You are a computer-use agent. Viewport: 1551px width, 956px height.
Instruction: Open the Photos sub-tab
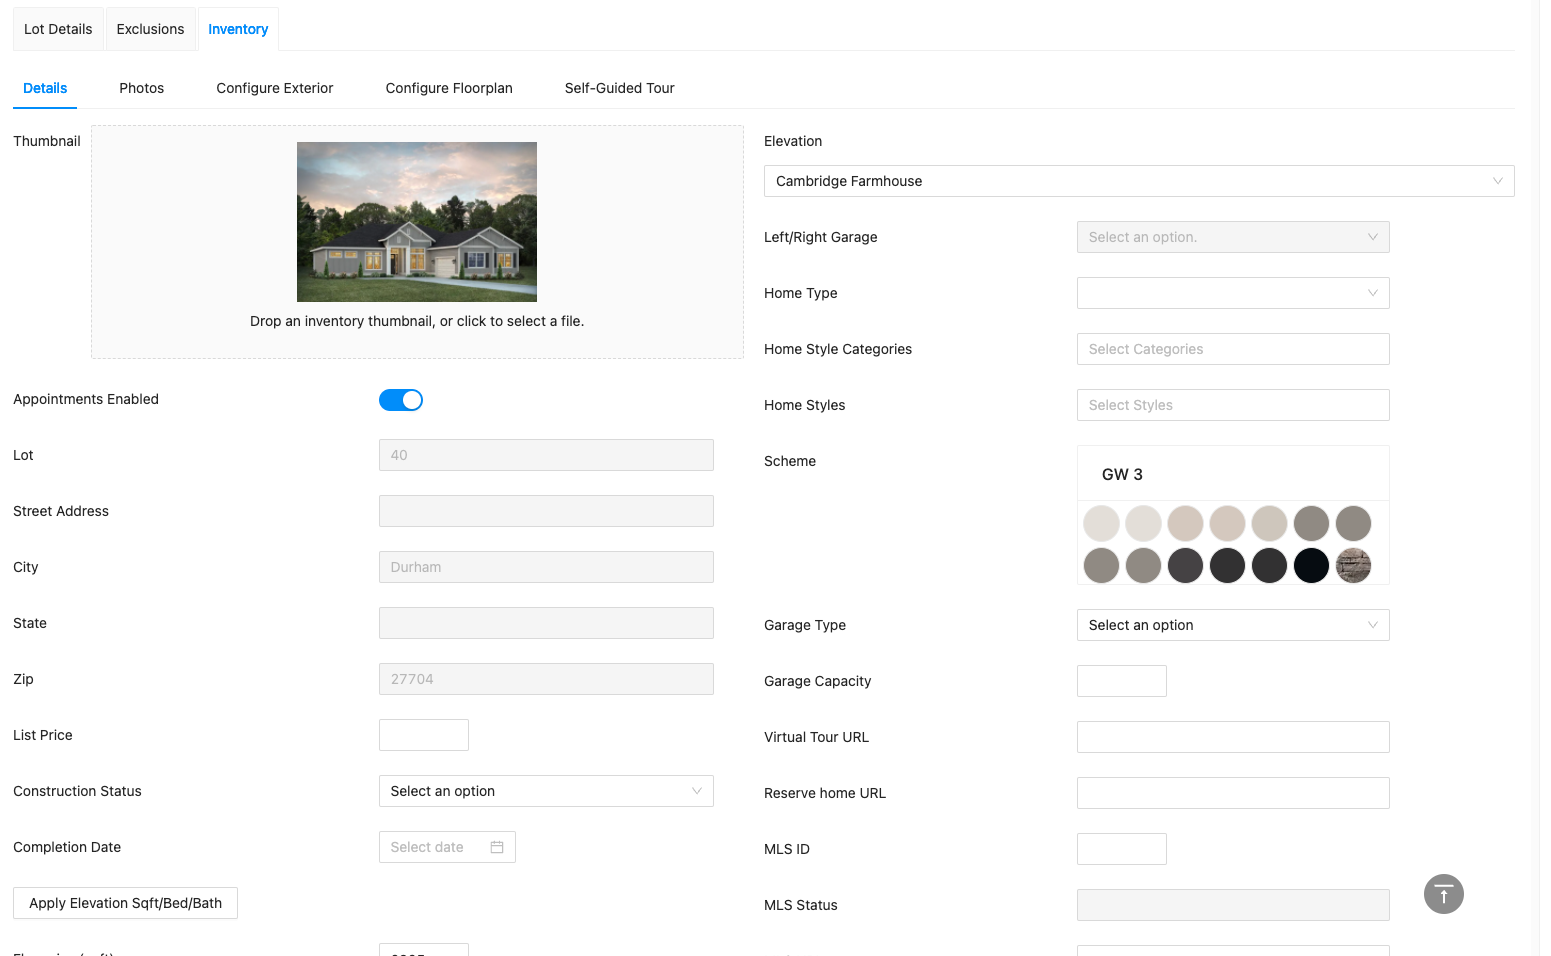coord(141,88)
